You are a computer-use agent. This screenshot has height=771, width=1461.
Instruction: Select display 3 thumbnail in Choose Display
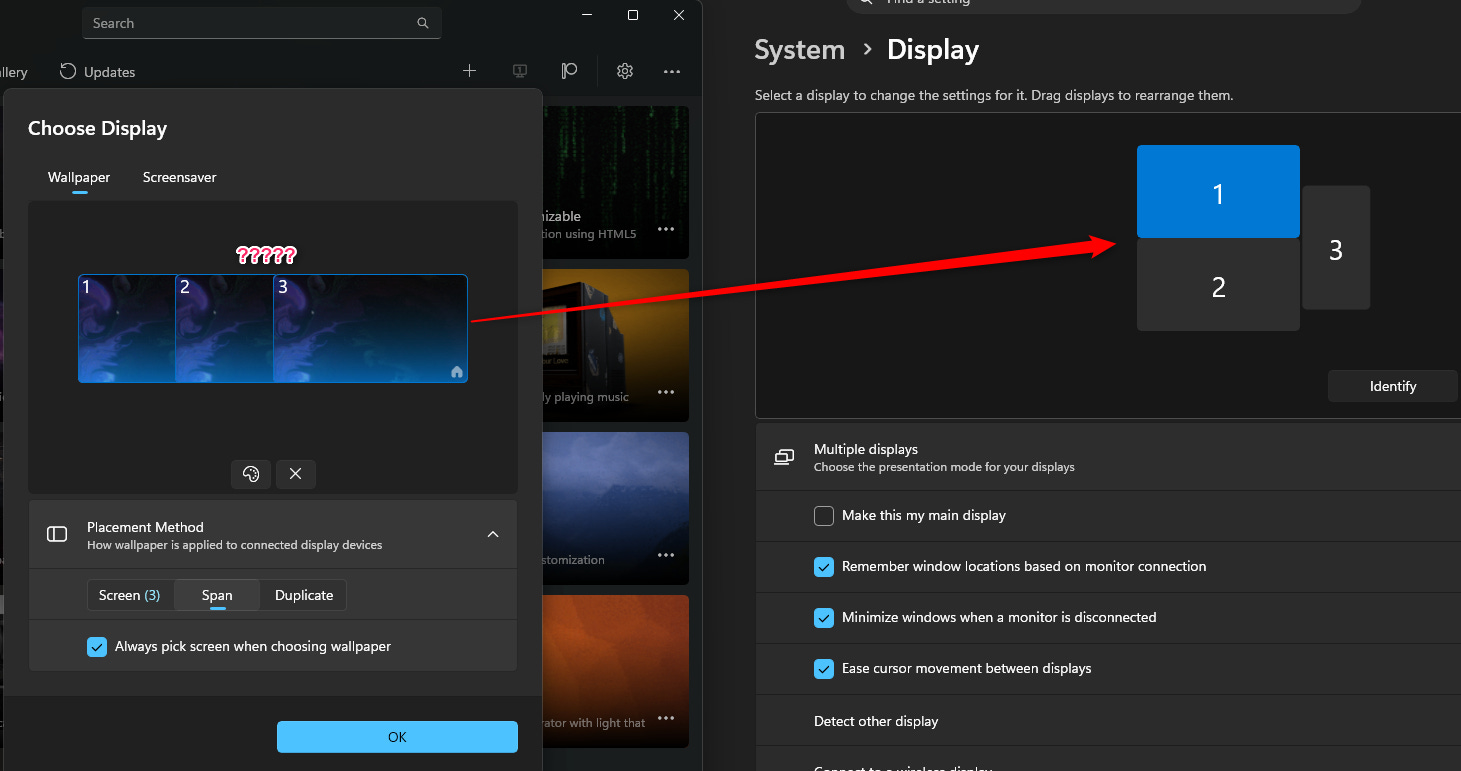point(370,328)
